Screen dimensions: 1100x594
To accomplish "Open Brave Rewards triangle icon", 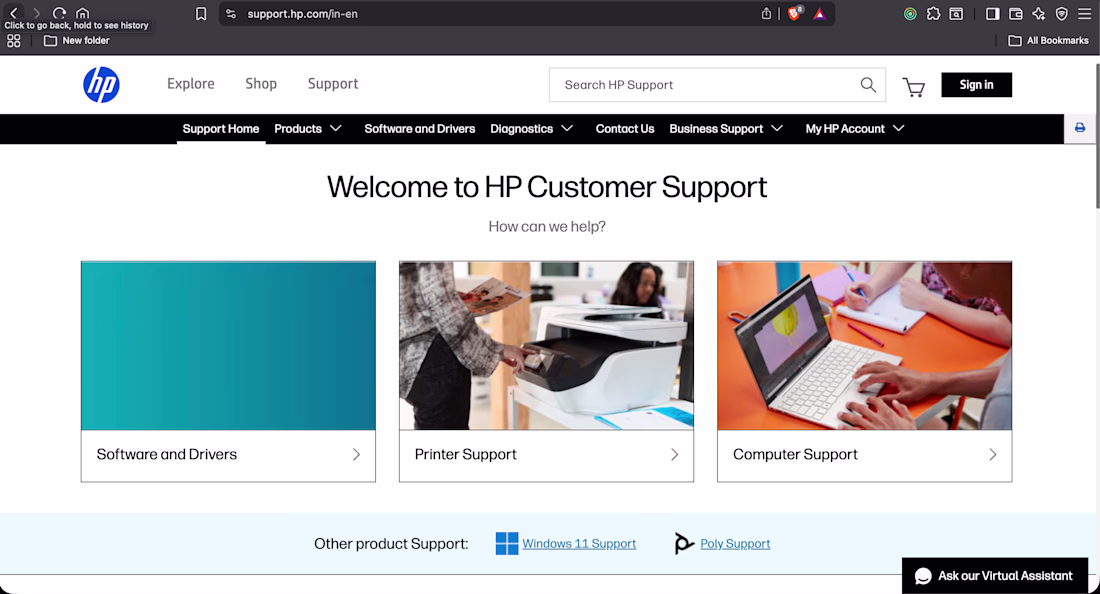I will 819,13.
